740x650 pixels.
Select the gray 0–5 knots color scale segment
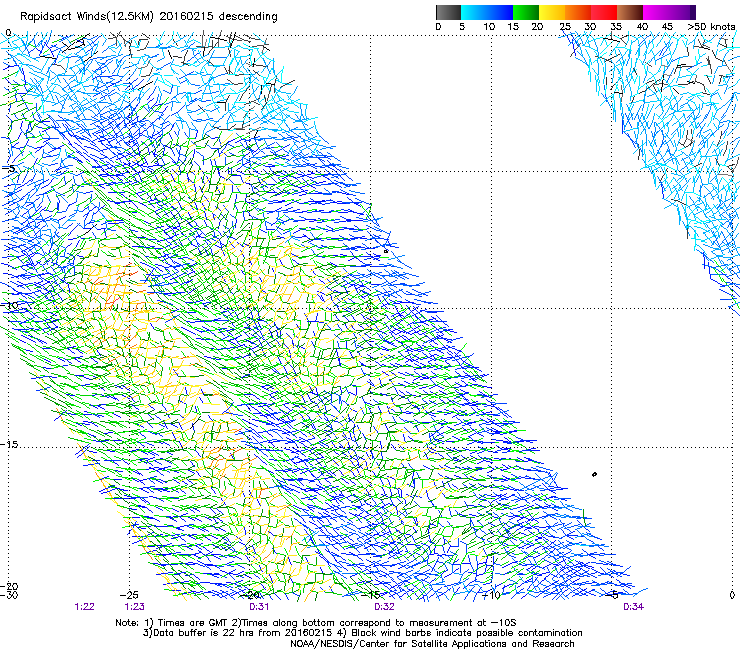point(448,12)
